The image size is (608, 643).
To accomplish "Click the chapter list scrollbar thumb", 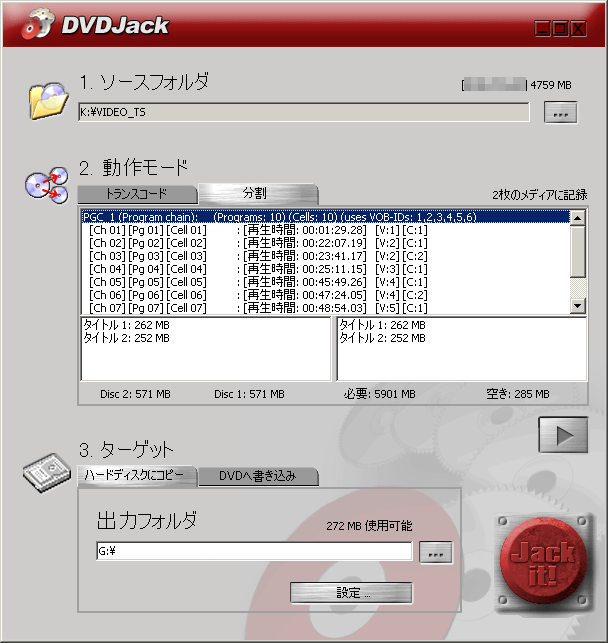I will 578,251.
